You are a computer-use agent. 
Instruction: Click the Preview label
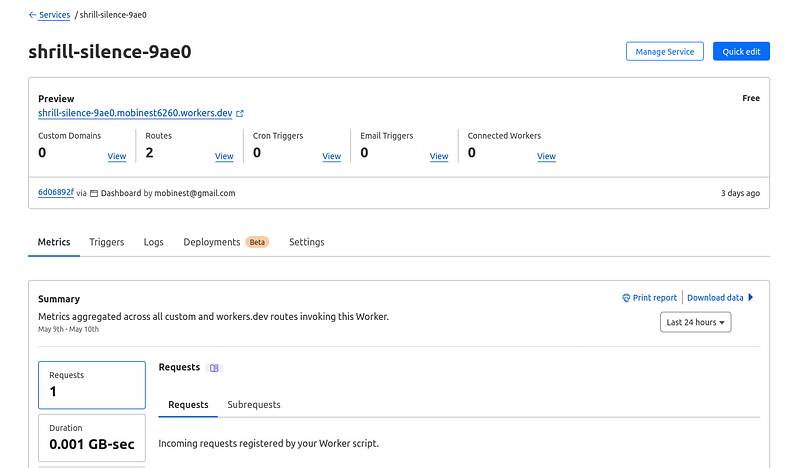click(56, 98)
